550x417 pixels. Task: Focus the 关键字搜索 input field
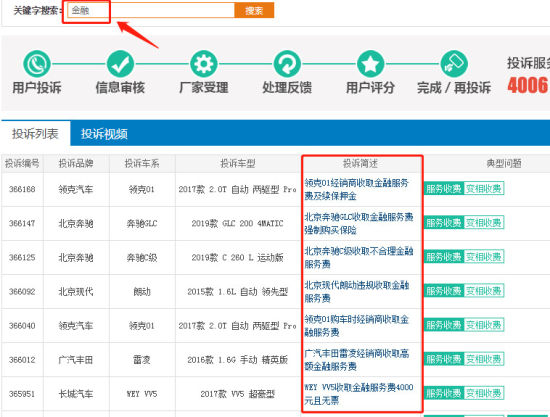tap(151, 10)
